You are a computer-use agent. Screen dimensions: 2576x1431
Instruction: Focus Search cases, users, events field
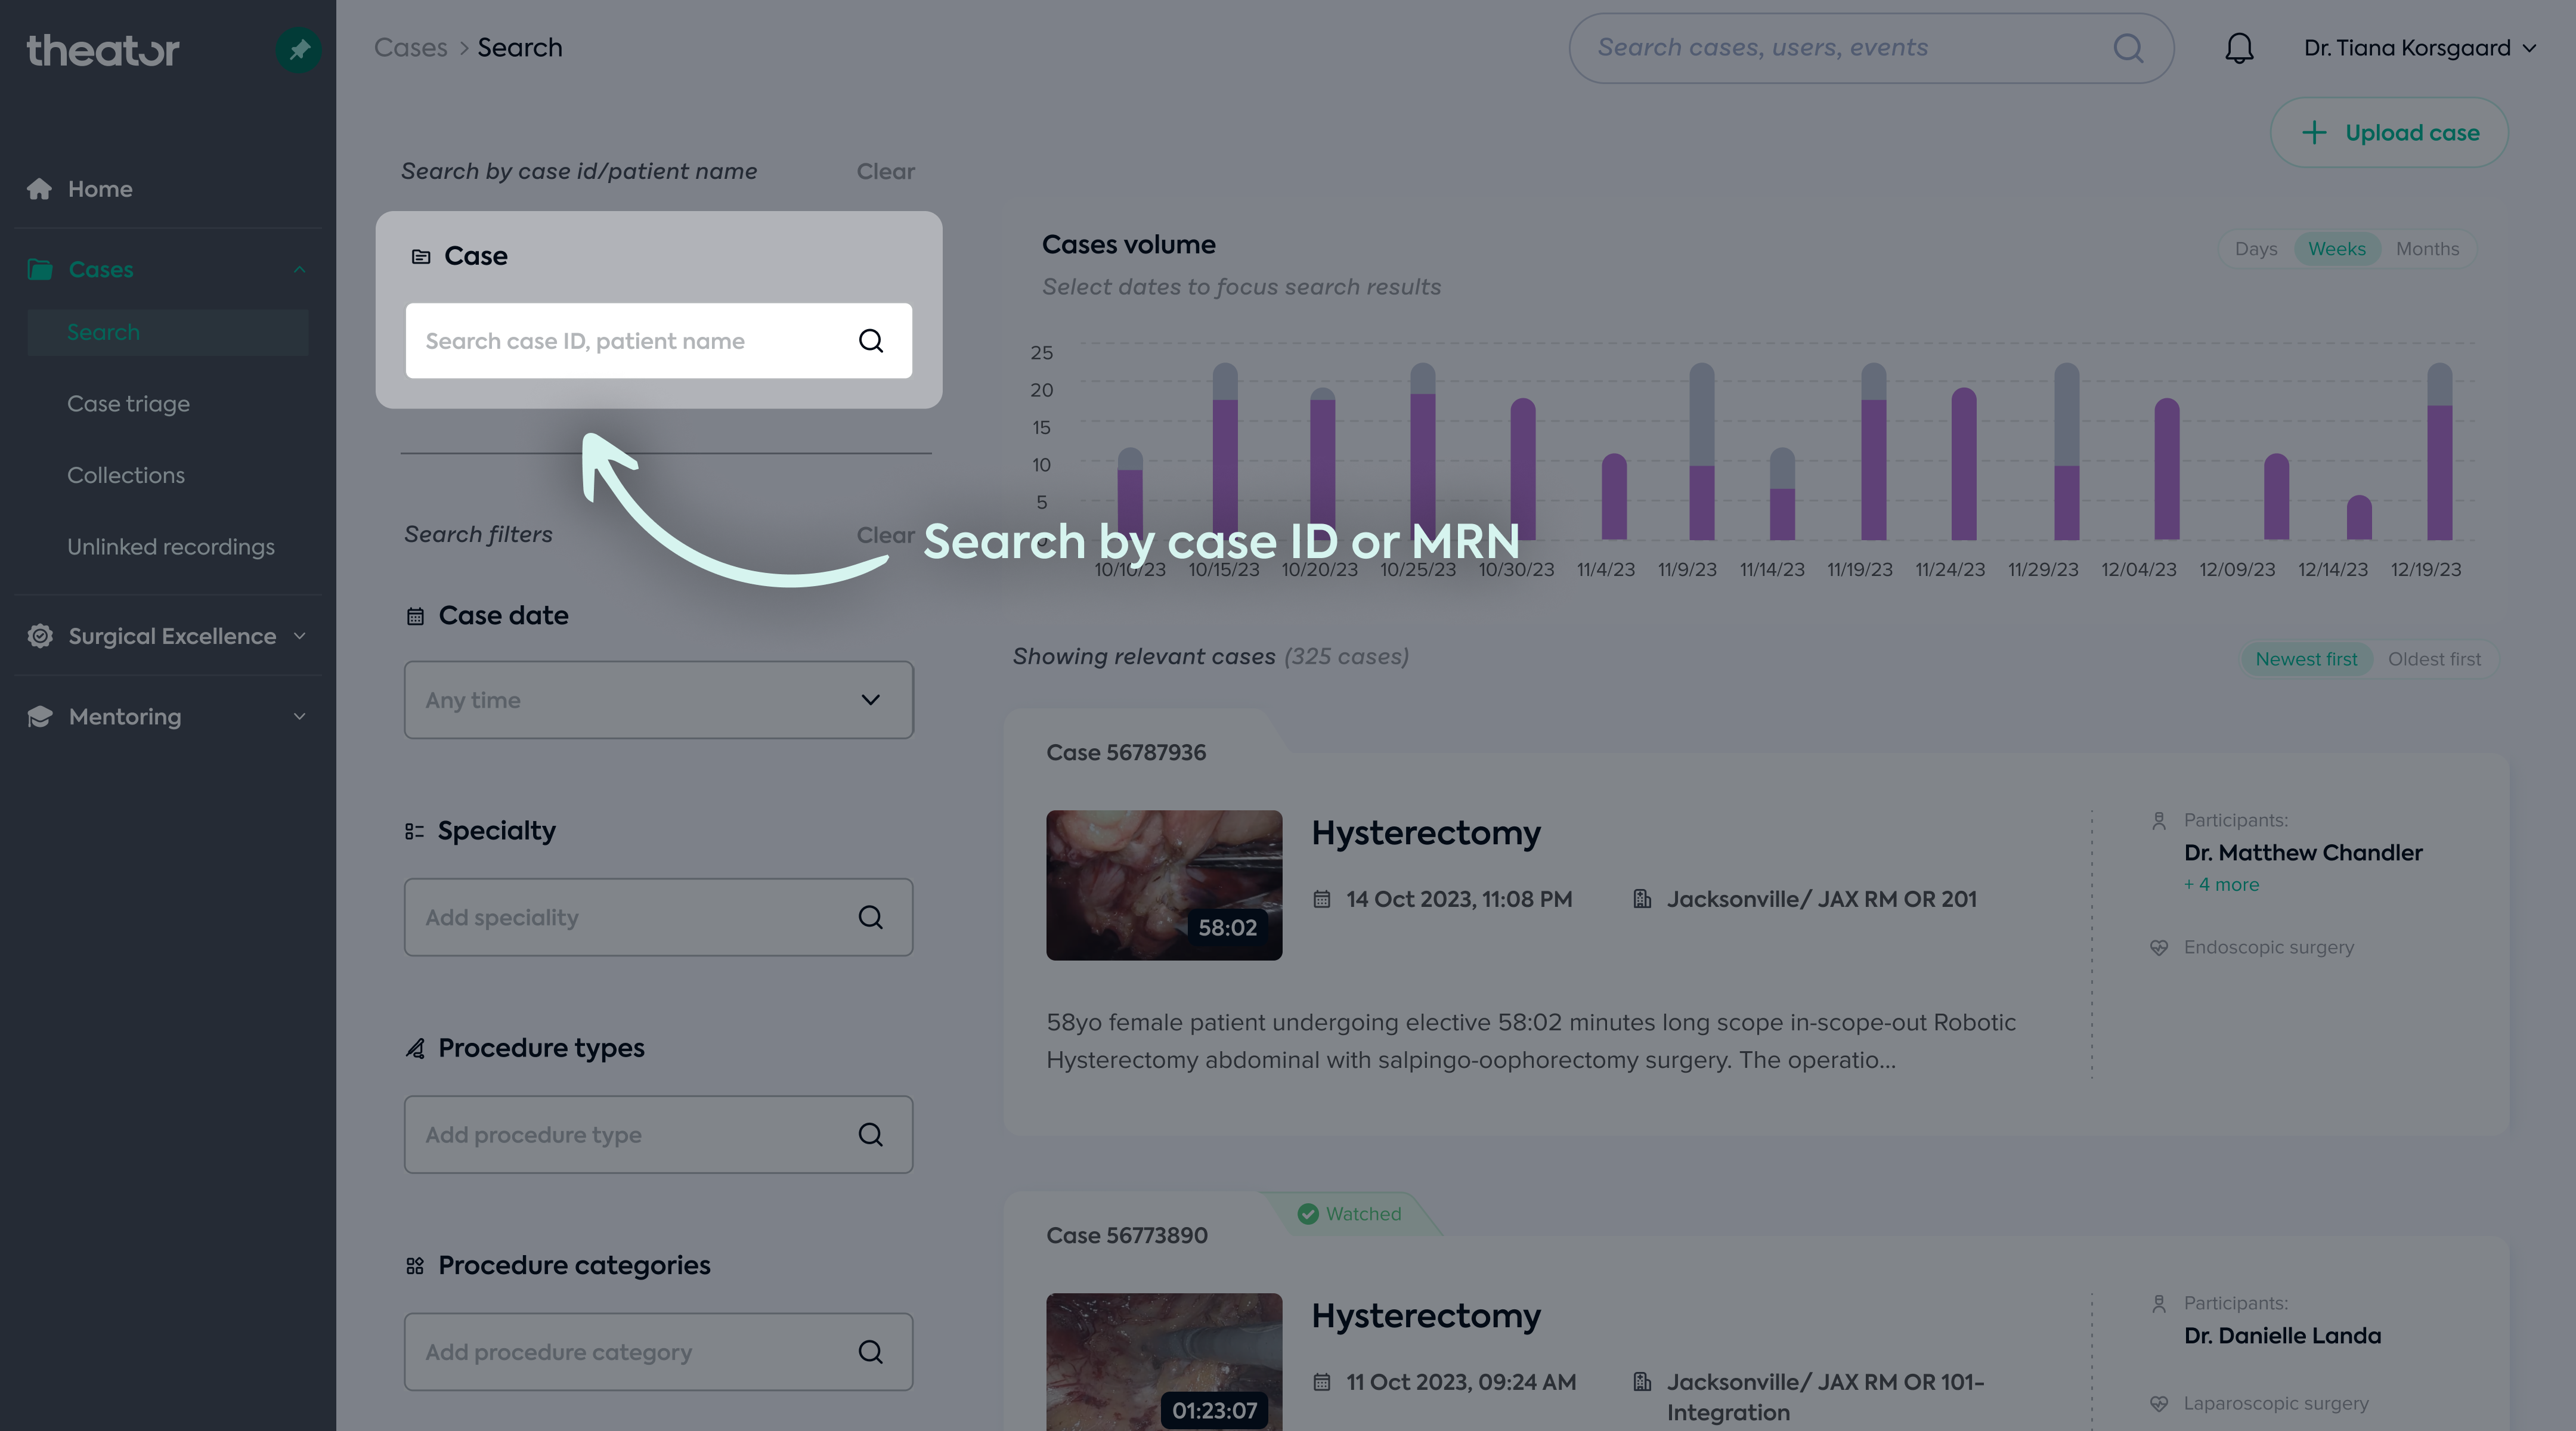pyautogui.click(x=1871, y=48)
